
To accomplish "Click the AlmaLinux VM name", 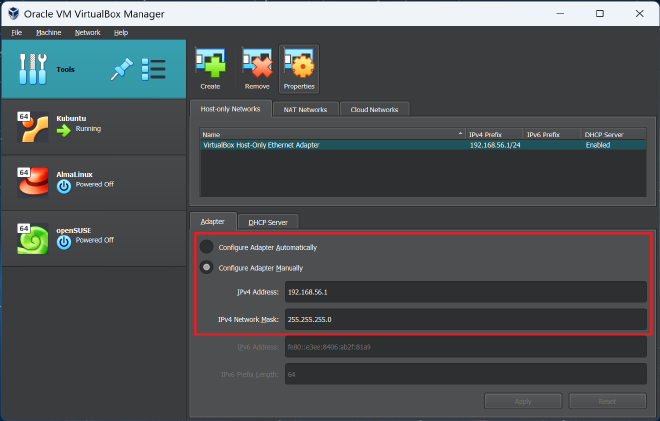I will coord(75,174).
